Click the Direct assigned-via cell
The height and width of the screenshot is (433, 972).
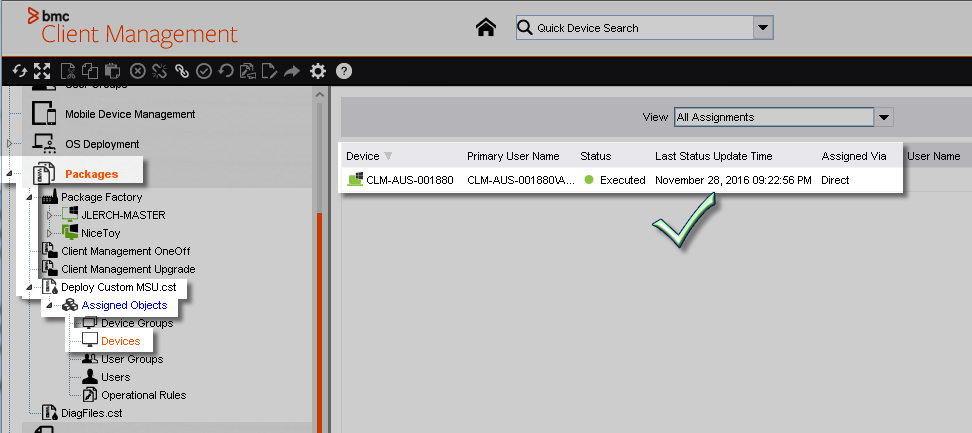tap(835, 180)
